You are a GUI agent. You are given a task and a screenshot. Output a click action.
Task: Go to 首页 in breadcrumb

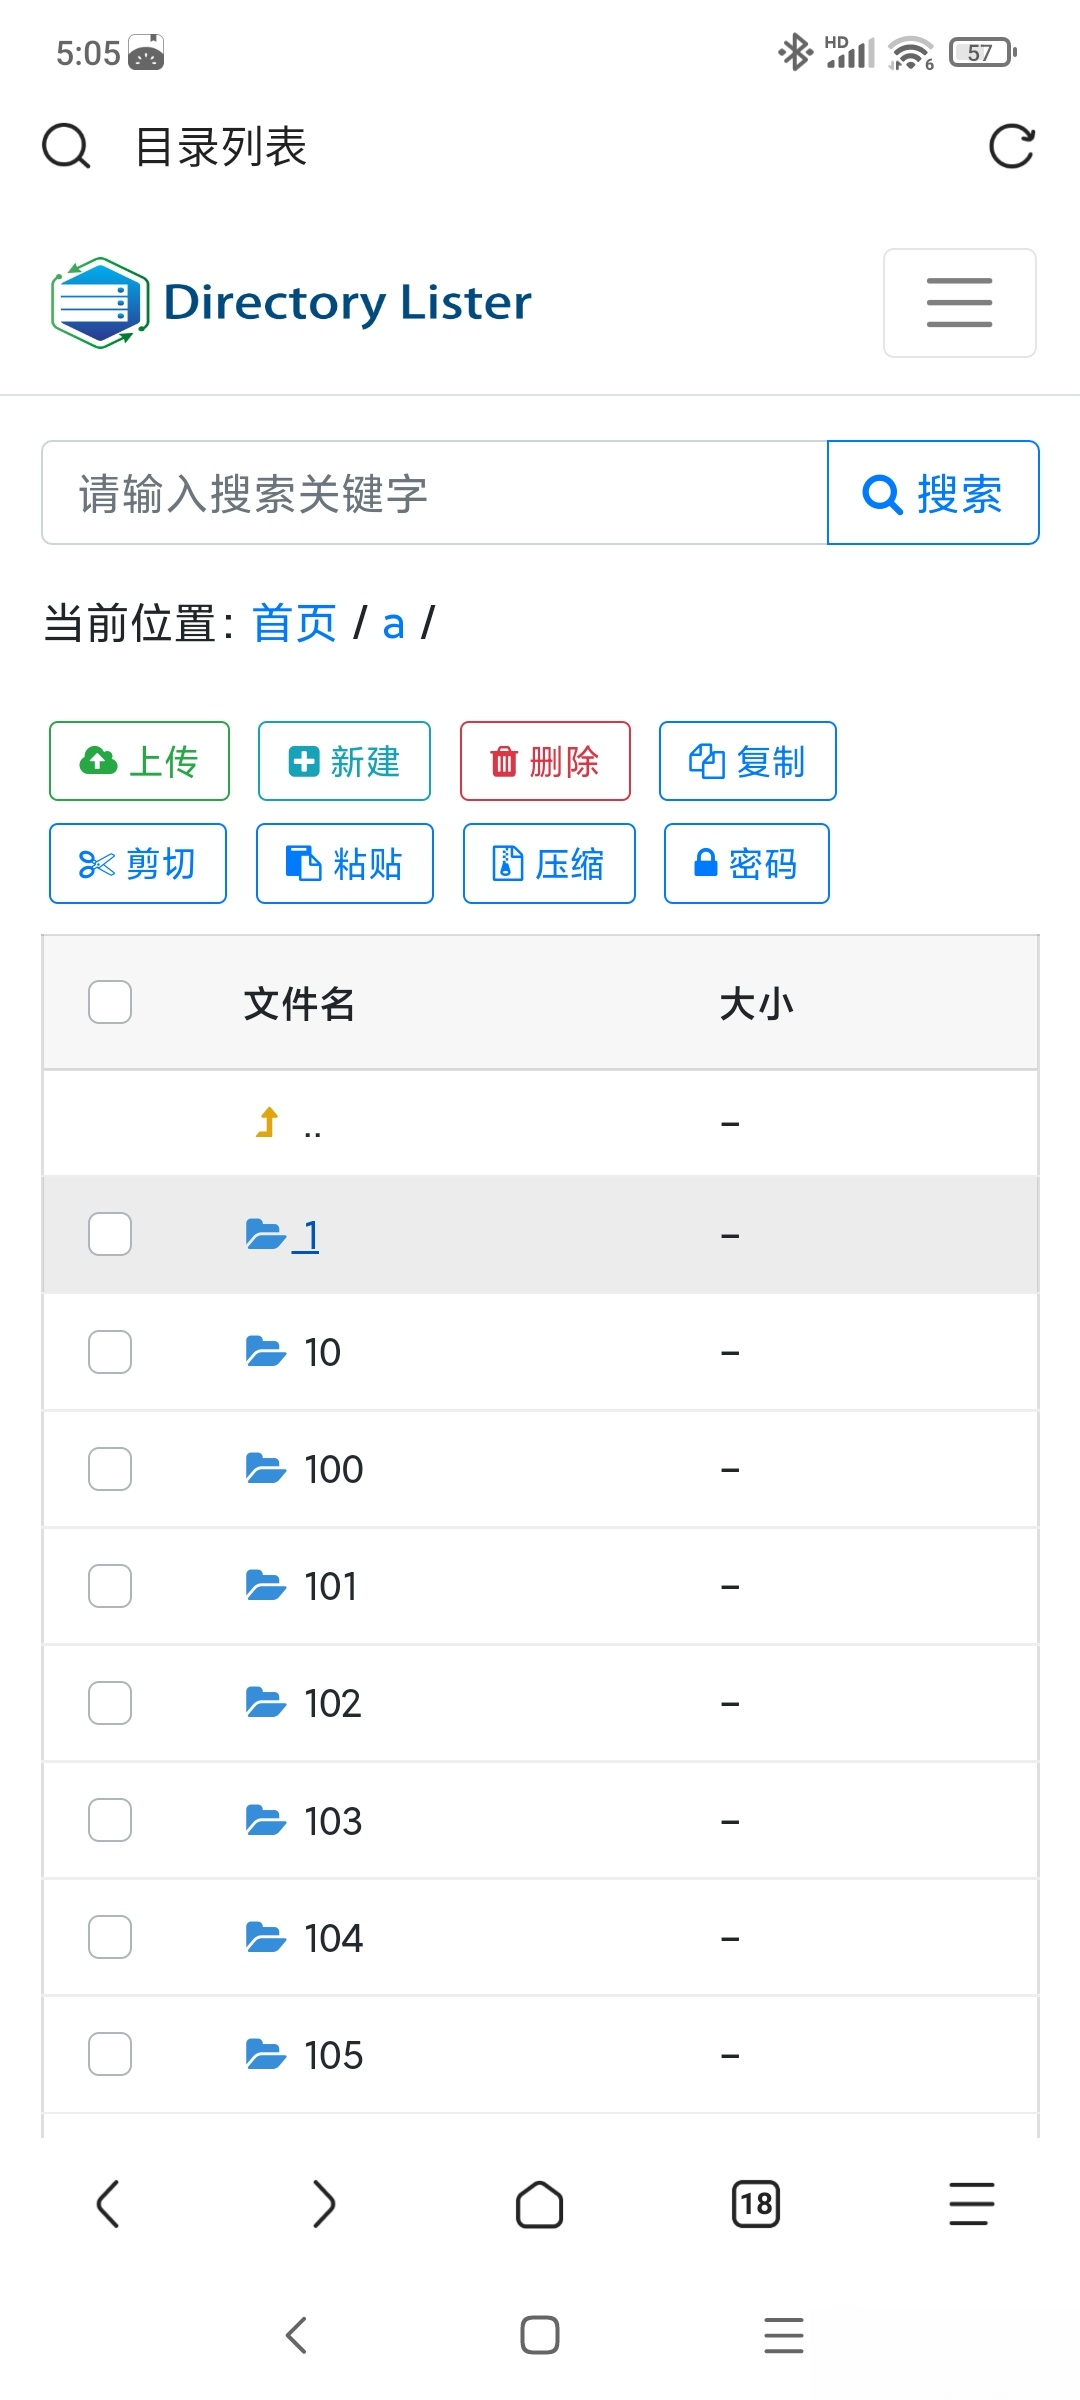294,624
